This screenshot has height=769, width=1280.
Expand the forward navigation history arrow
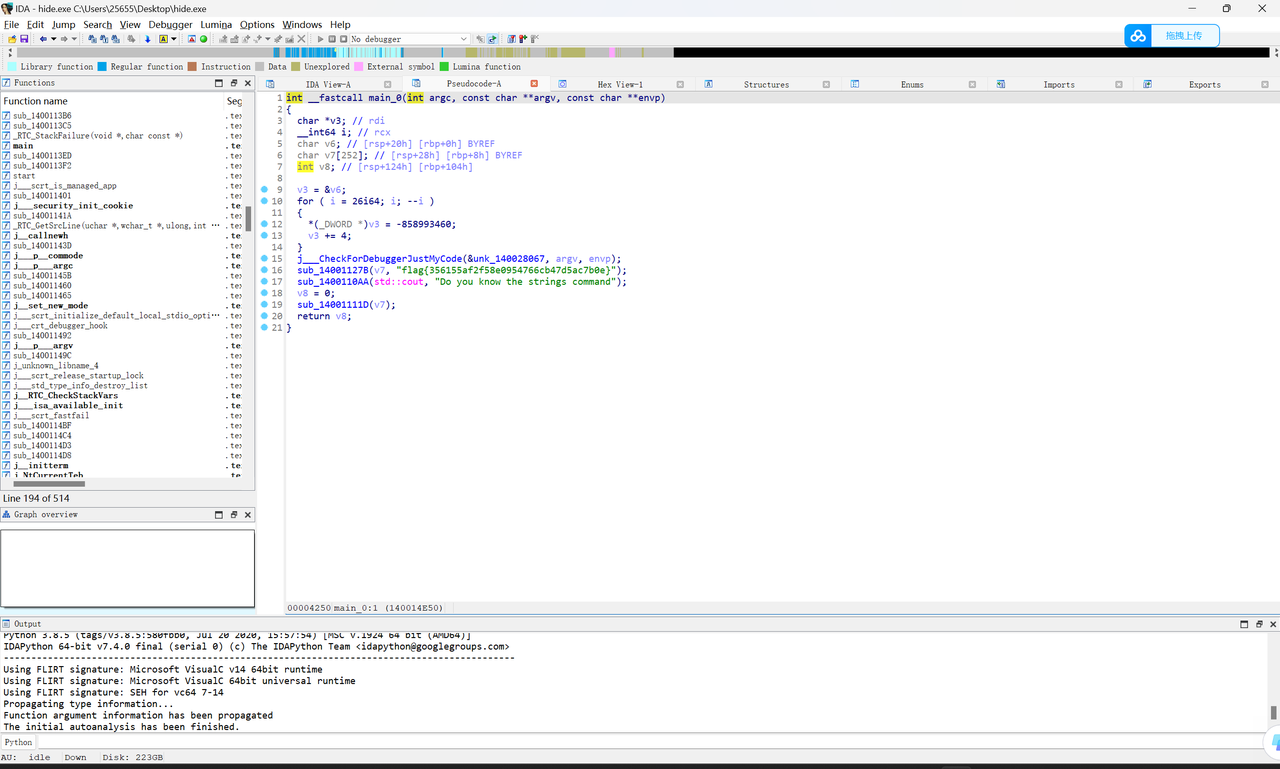click(x=74, y=39)
